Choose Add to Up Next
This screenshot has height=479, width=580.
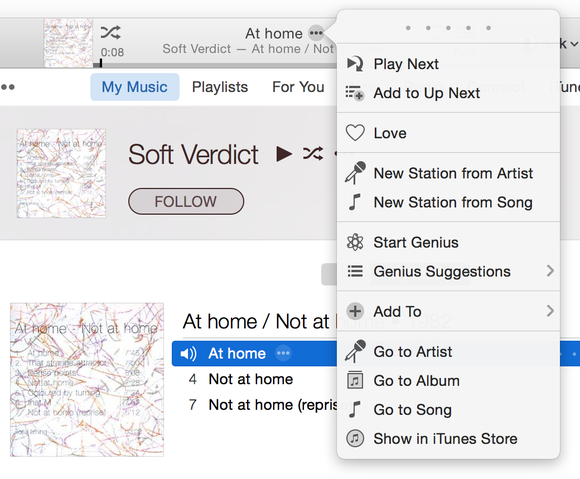tap(448, 93)
